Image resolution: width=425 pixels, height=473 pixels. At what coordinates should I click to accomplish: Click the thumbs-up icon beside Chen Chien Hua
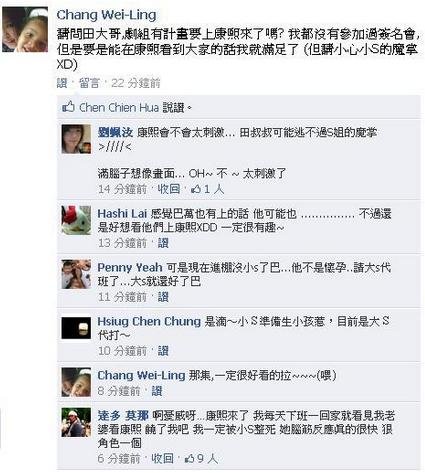click(x=68, y=107)
